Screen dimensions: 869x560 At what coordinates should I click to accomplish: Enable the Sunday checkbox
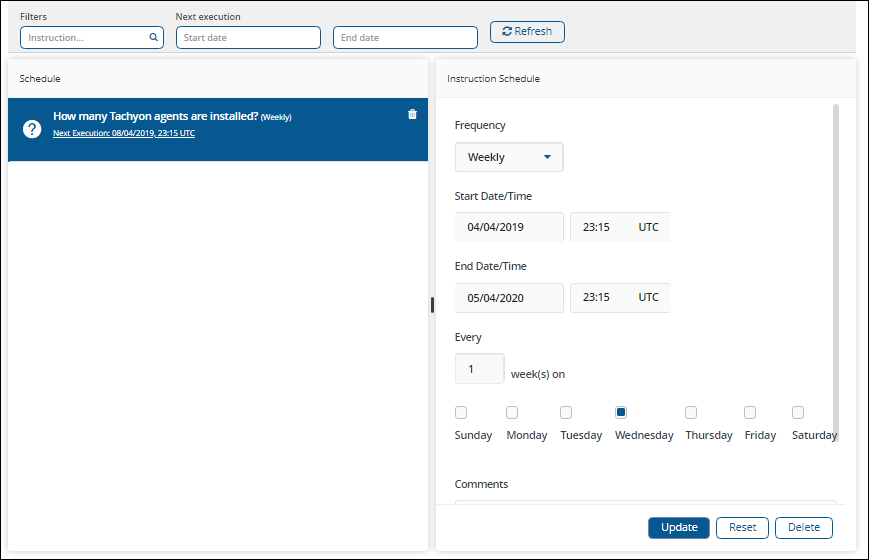(x=461, y=412)
